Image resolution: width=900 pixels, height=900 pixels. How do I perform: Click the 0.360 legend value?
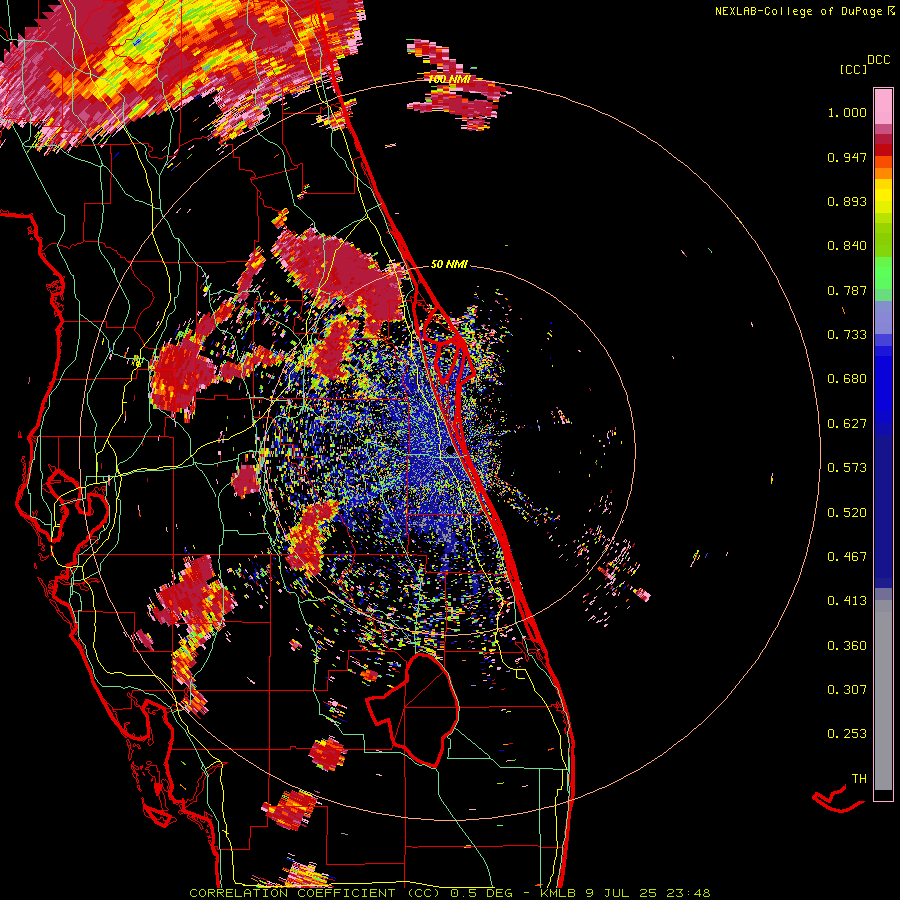[847, 646]
